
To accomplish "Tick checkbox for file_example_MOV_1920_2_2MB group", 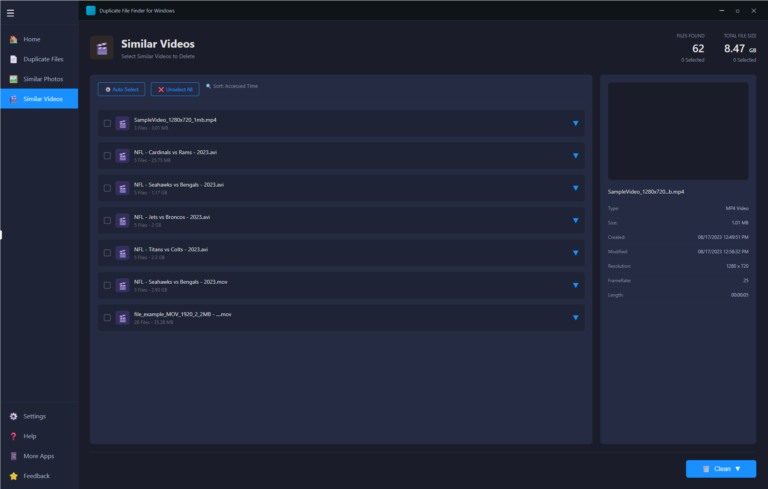I will 107,318.
